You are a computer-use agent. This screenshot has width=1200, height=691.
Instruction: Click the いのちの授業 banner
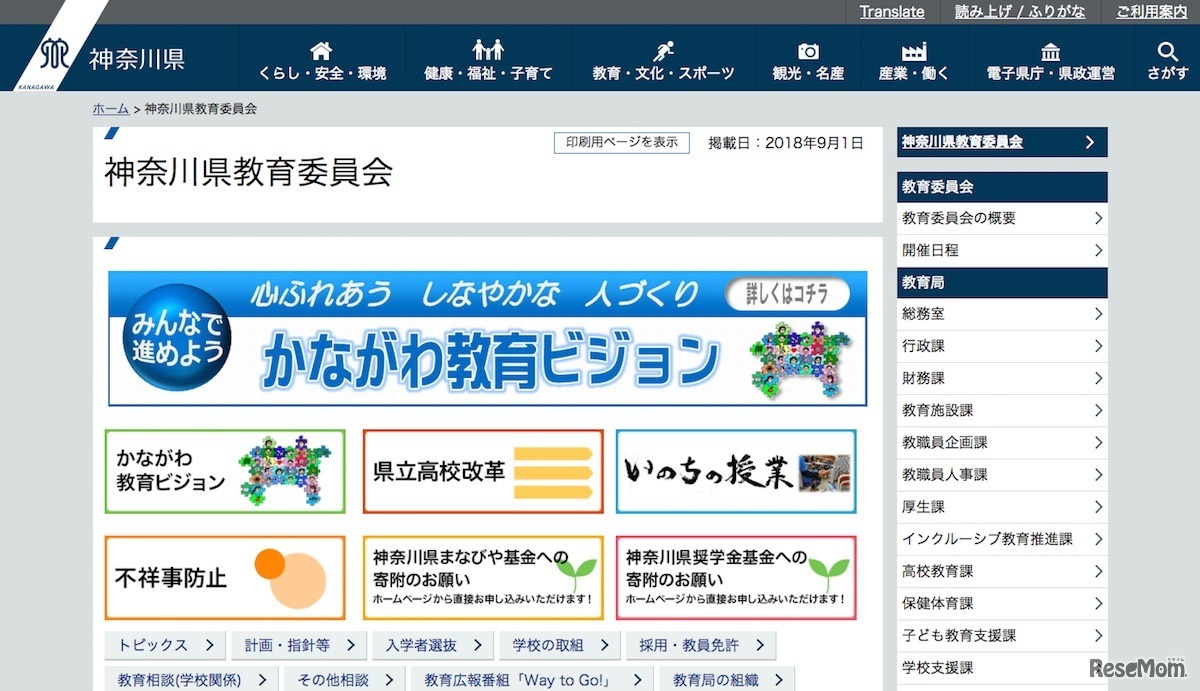[x=736, y=472]
